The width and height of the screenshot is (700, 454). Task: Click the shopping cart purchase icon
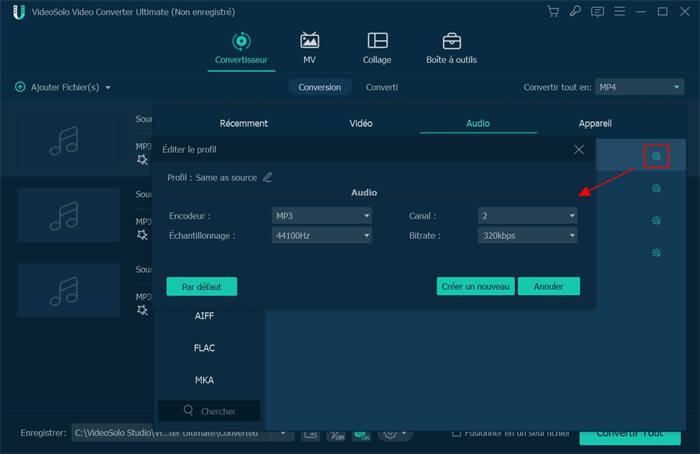pyautogui.click(x=553, y=12)
